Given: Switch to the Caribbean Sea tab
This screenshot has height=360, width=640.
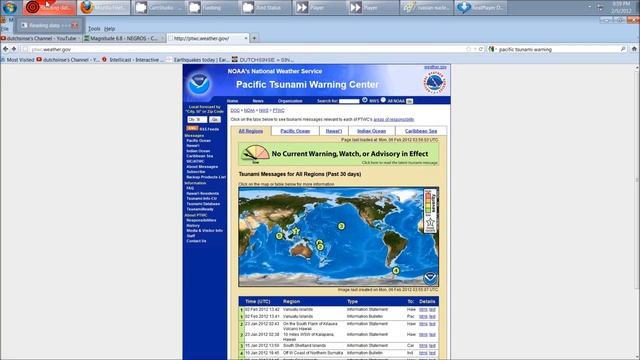Looking at the screenshot, I should (x=421, y=131).
